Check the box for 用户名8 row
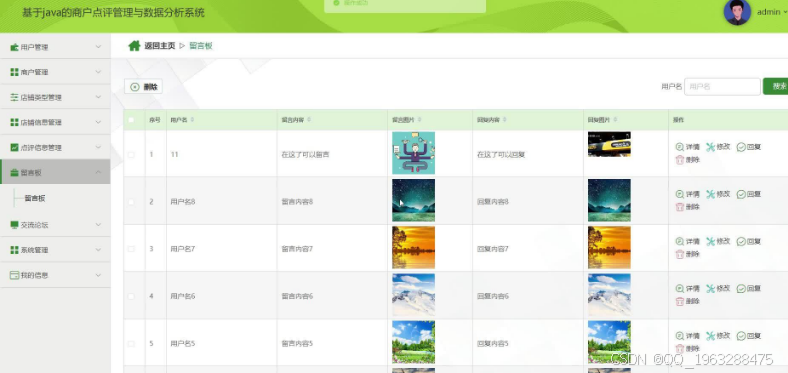The width and height of the screenshot is (788, 373). tap(131, 202)
